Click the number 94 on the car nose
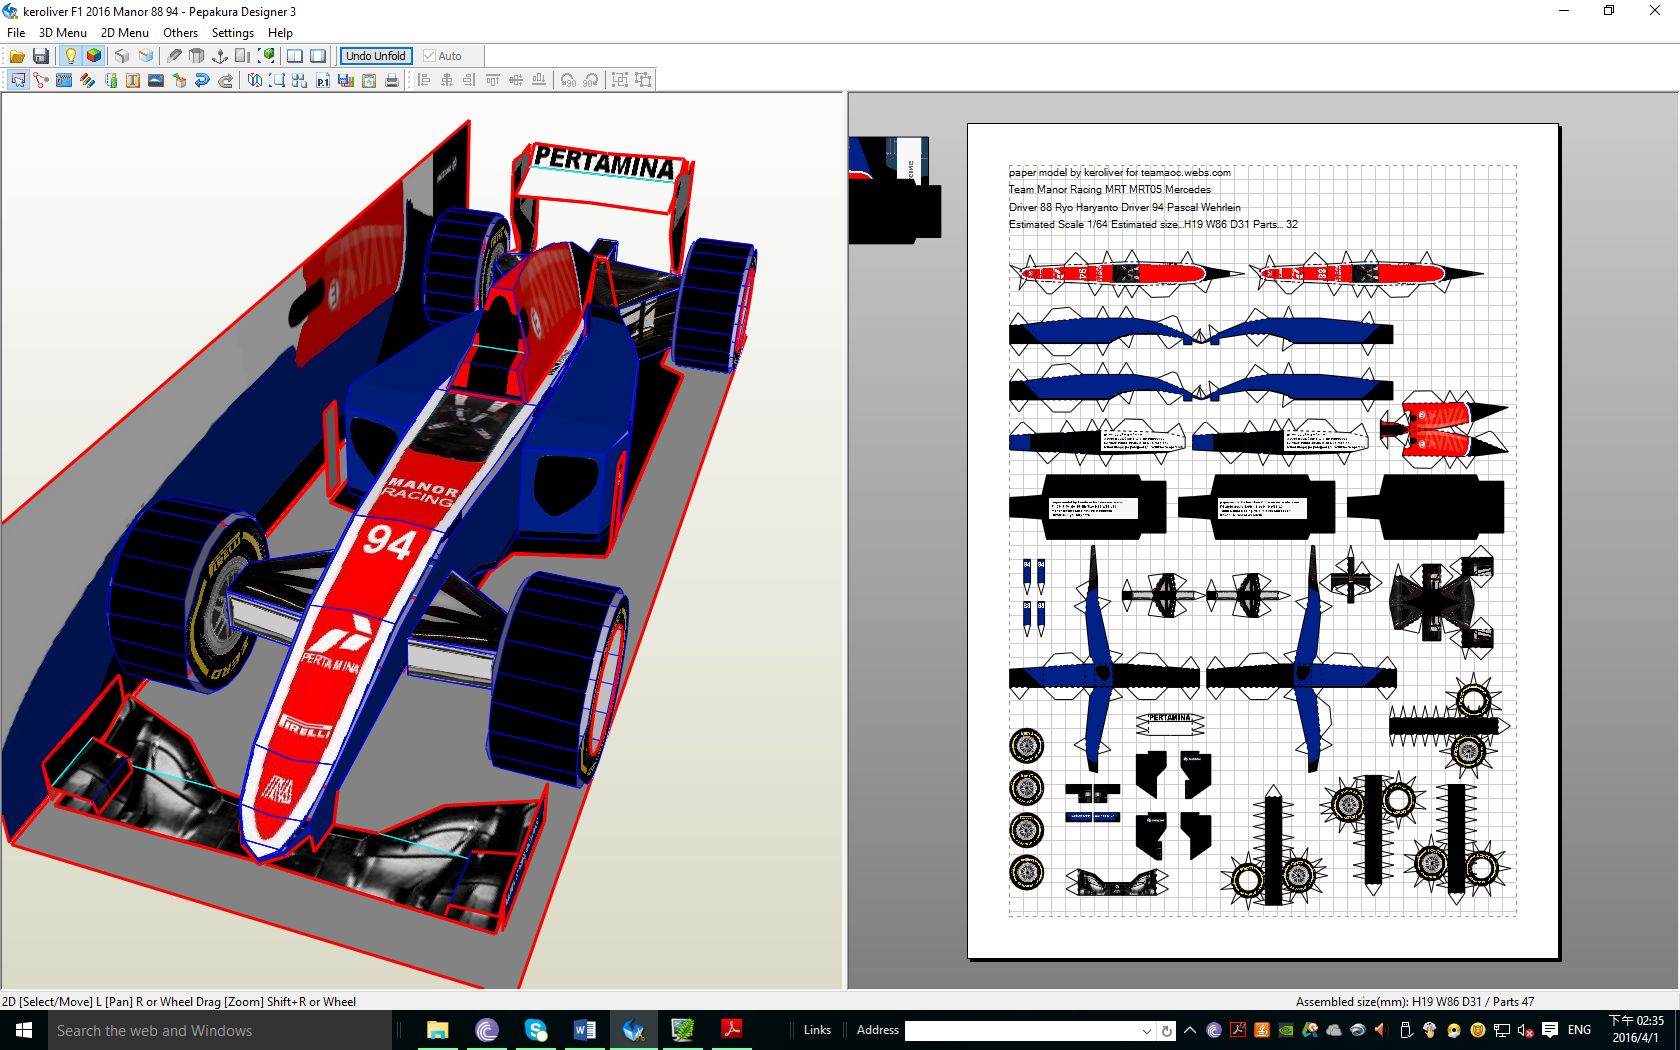The image size is (1680, 1050). (388, 541)
